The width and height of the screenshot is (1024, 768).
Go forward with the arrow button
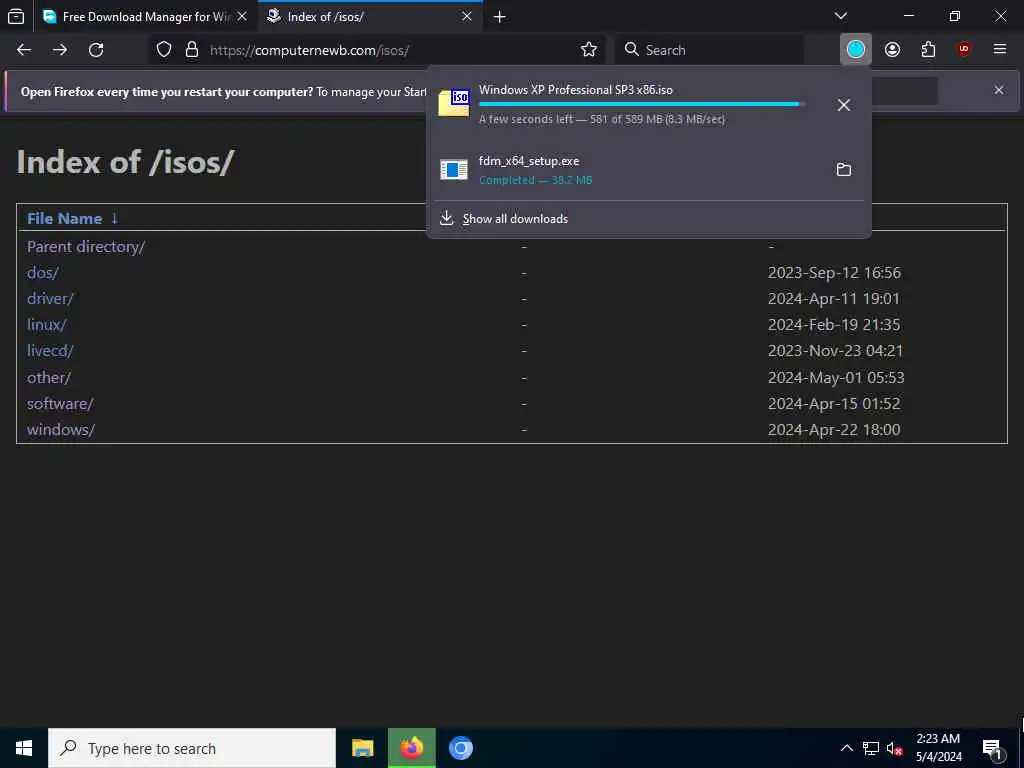click(x=60, y=50)
